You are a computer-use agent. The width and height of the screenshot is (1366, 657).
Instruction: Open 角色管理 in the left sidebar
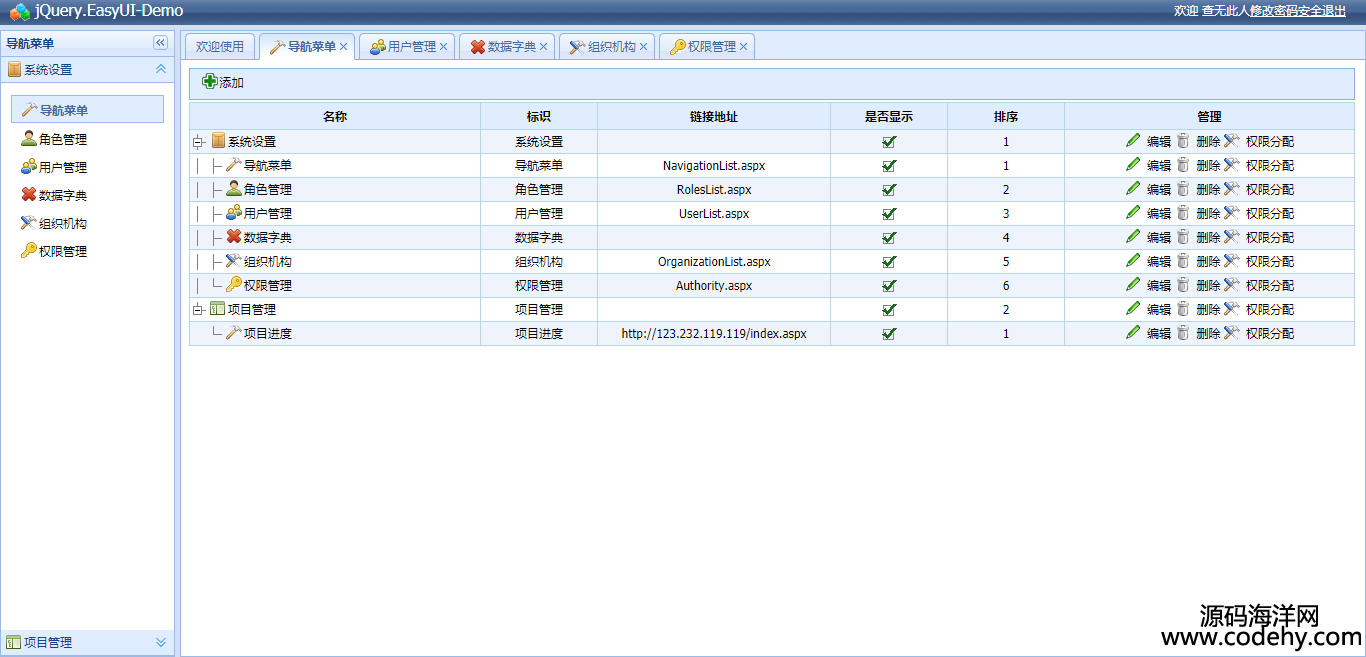click(62, 139)
